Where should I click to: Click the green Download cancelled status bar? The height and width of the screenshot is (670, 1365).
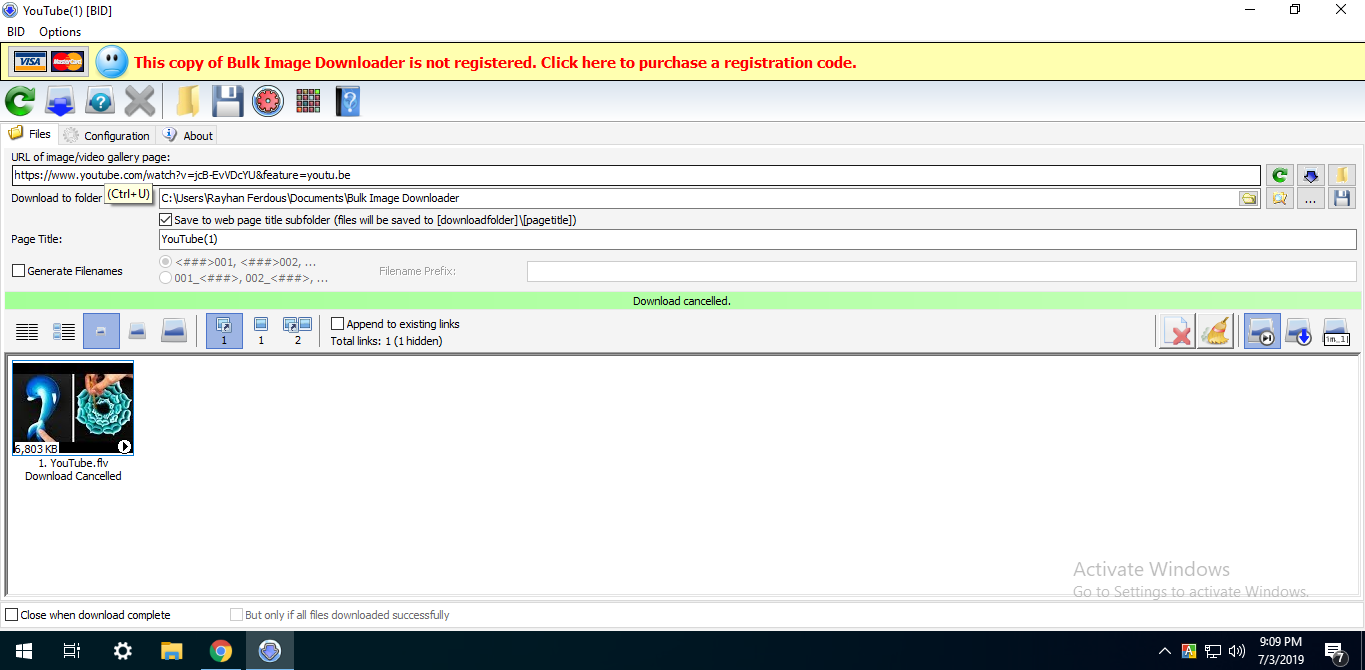click(682, 301)
